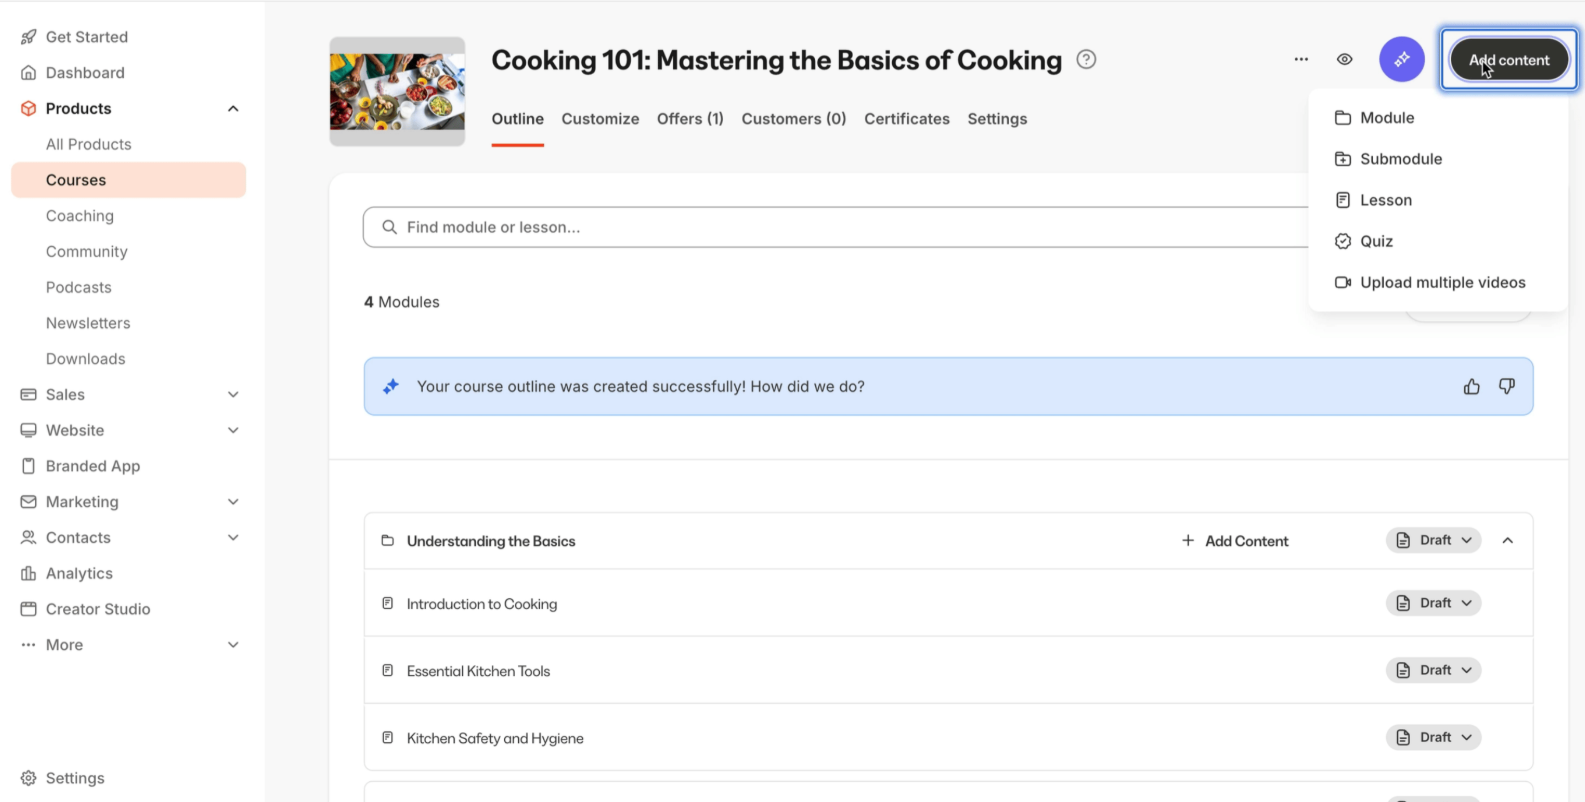Click Add Content in Understanding the Basics
Screen dimensions: 1585x802
pos(1235,541)
